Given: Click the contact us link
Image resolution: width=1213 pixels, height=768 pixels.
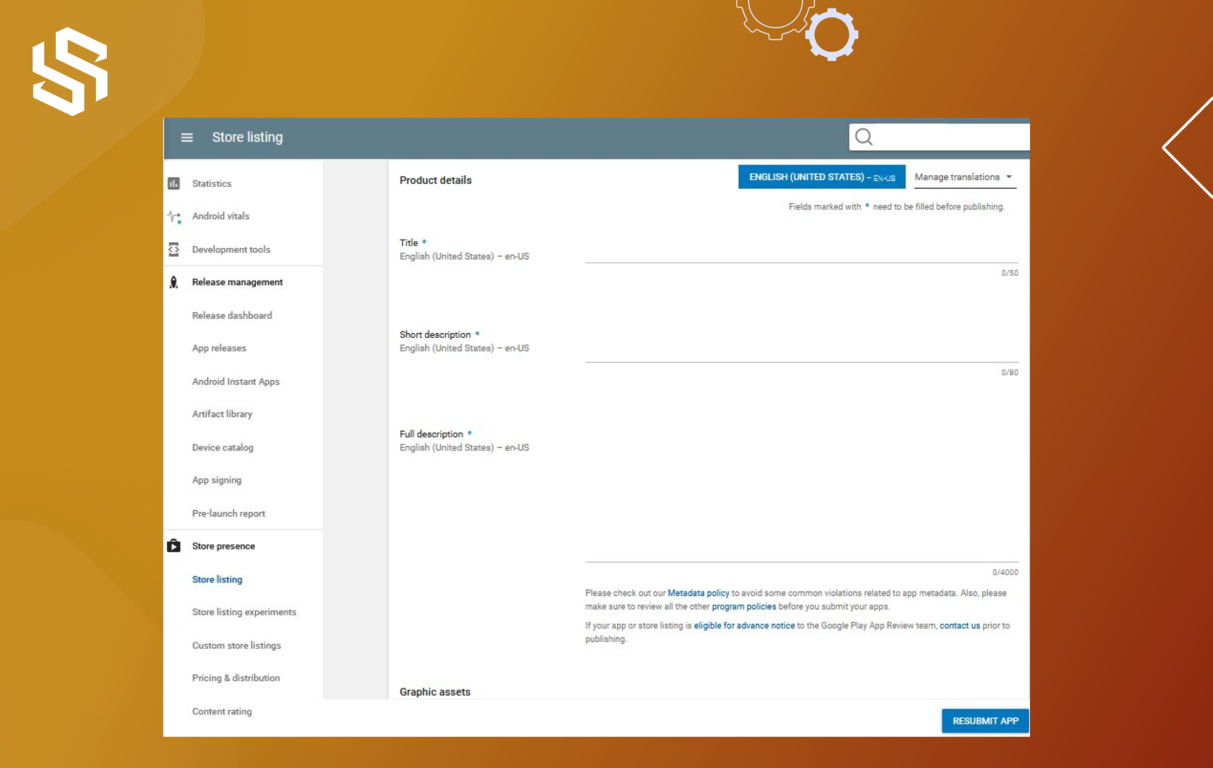Looking at the screenshot, I should point(959,626).
